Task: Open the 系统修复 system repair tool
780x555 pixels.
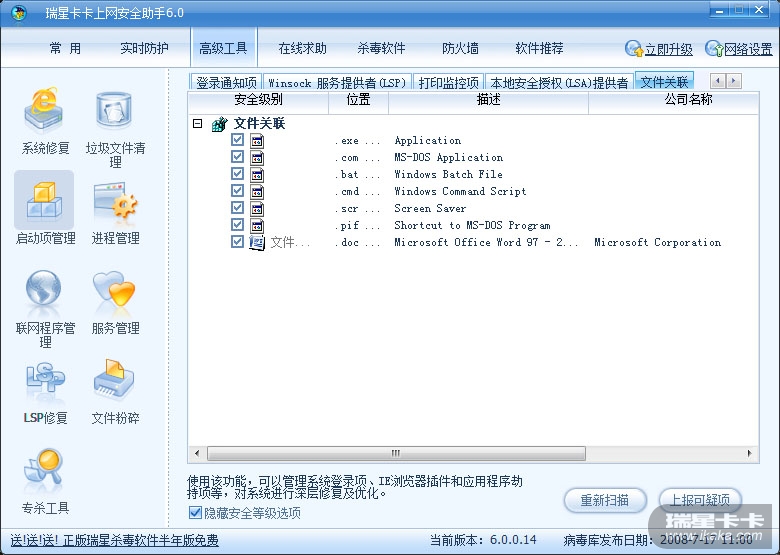Action: point(45,121)
